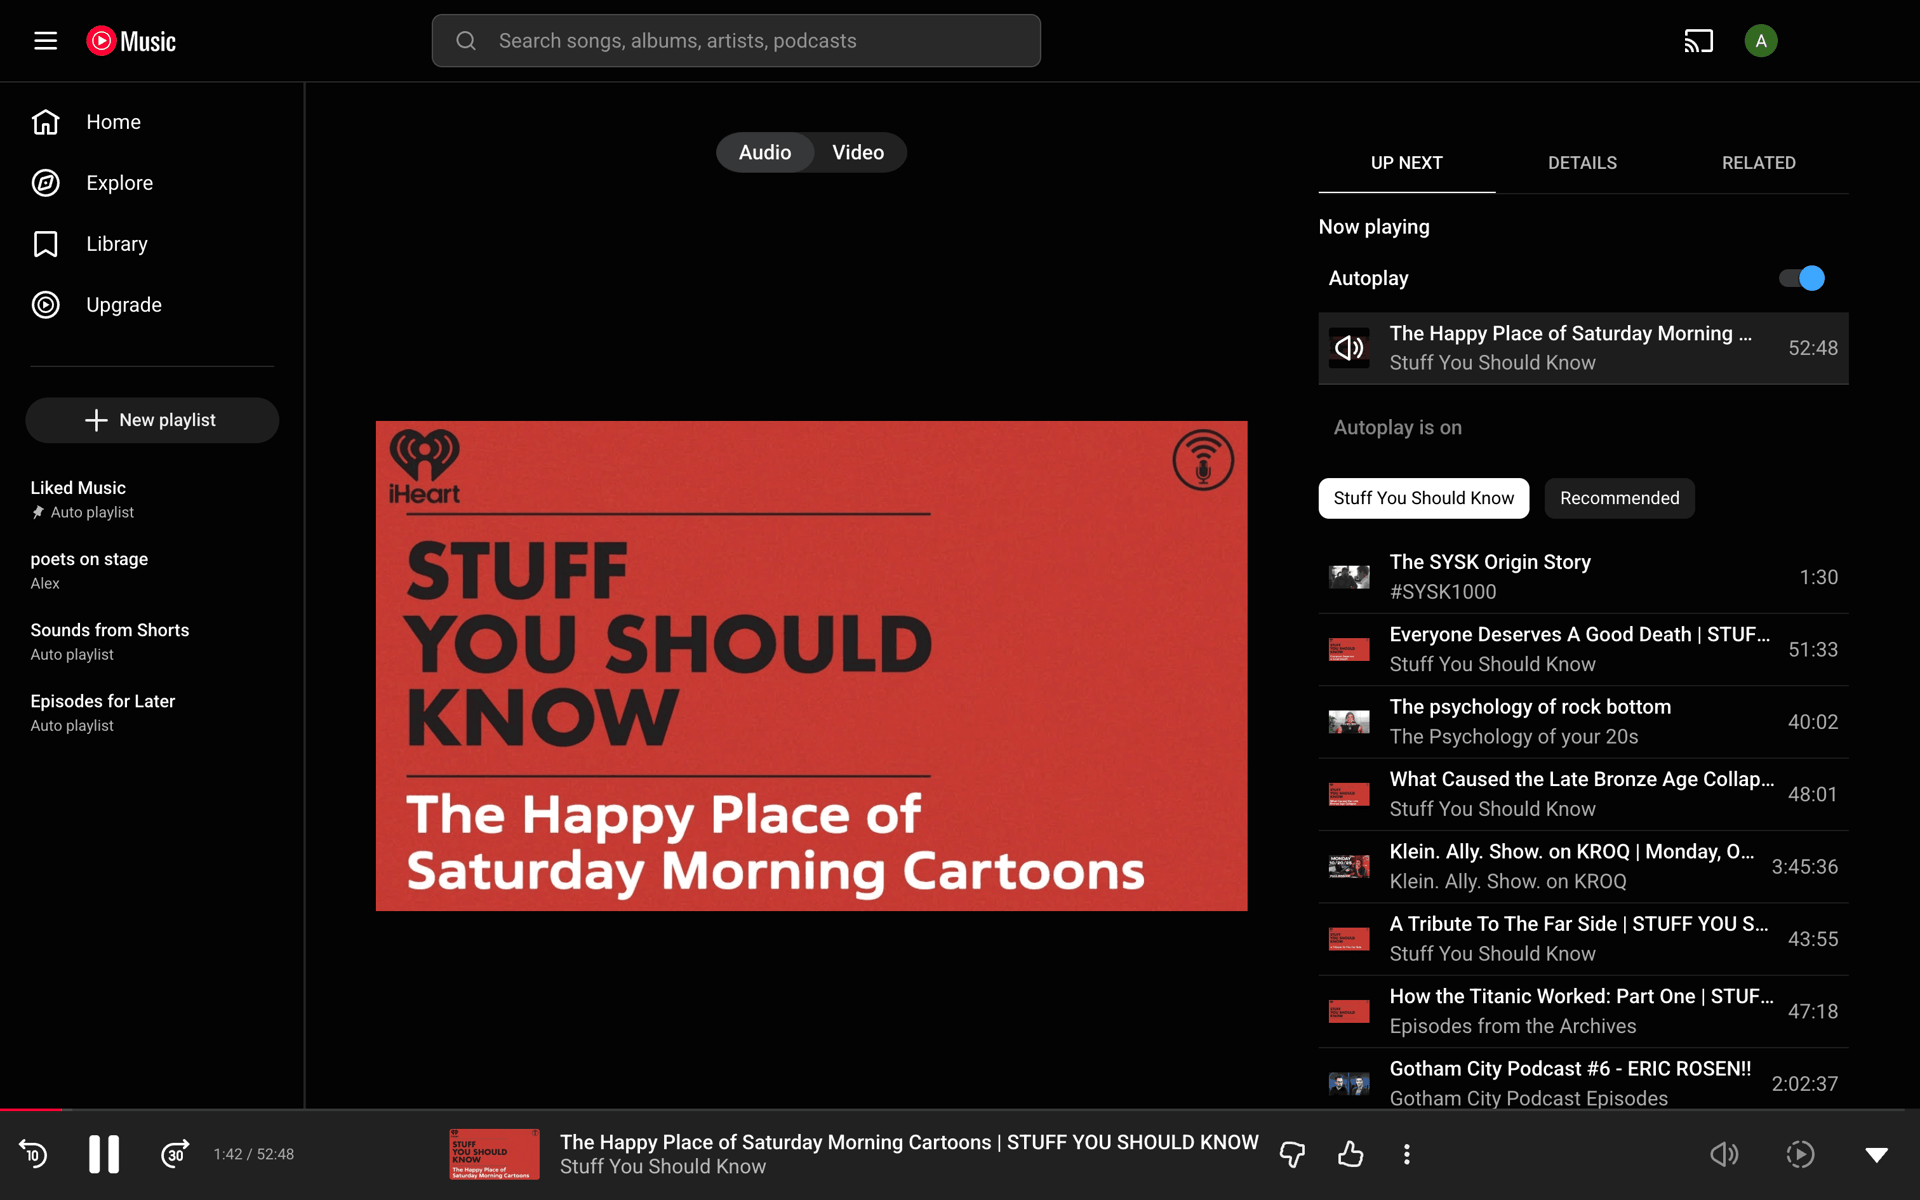Viewport: 1920px width, 1200px height.
Task: Open the account avatar menu
Action: [x=1760, y=41]
